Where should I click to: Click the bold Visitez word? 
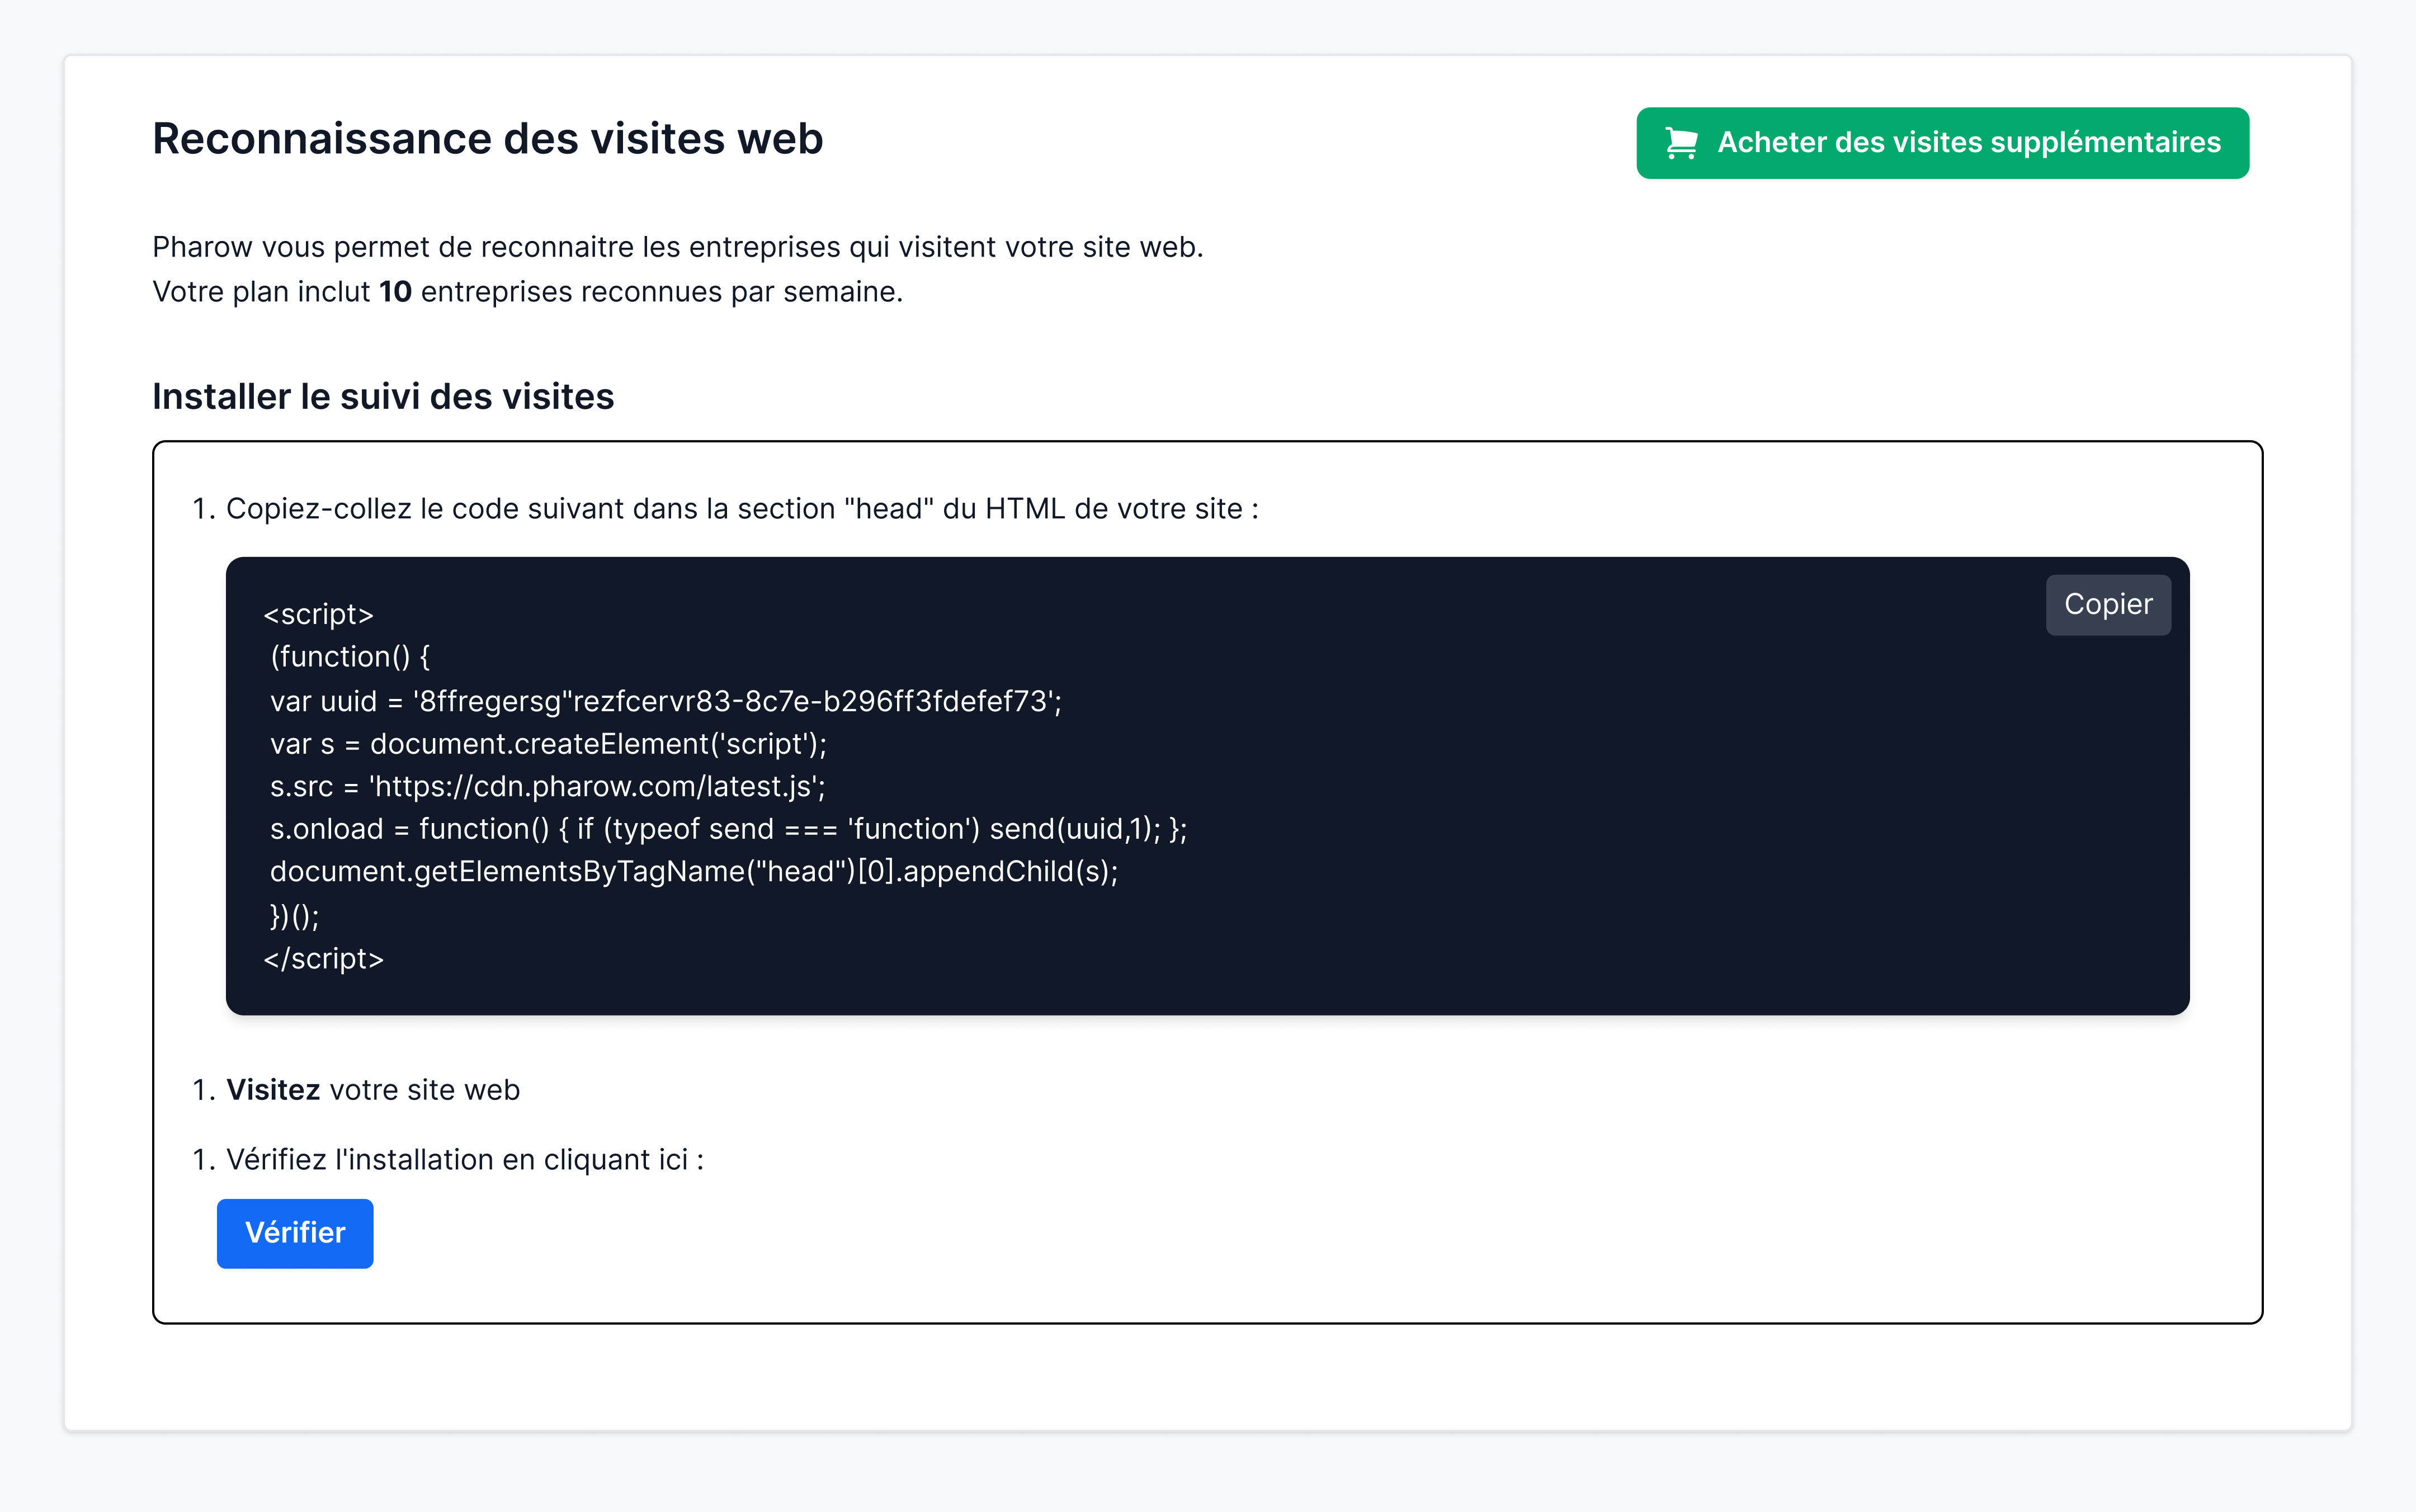click(273, 1090)
